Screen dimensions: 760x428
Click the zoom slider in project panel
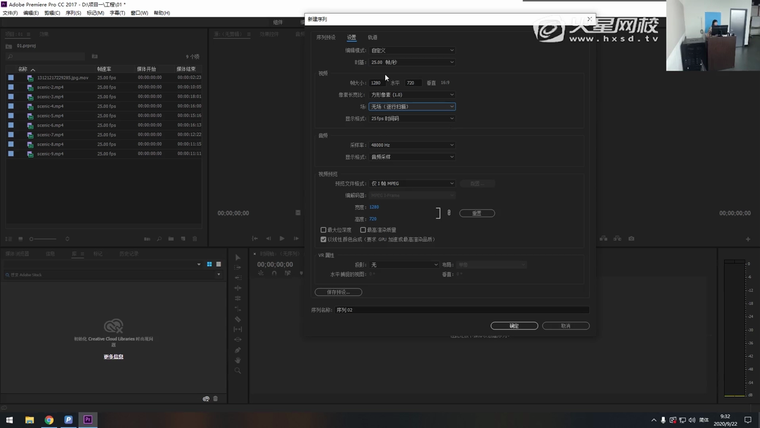coord(42,239)
